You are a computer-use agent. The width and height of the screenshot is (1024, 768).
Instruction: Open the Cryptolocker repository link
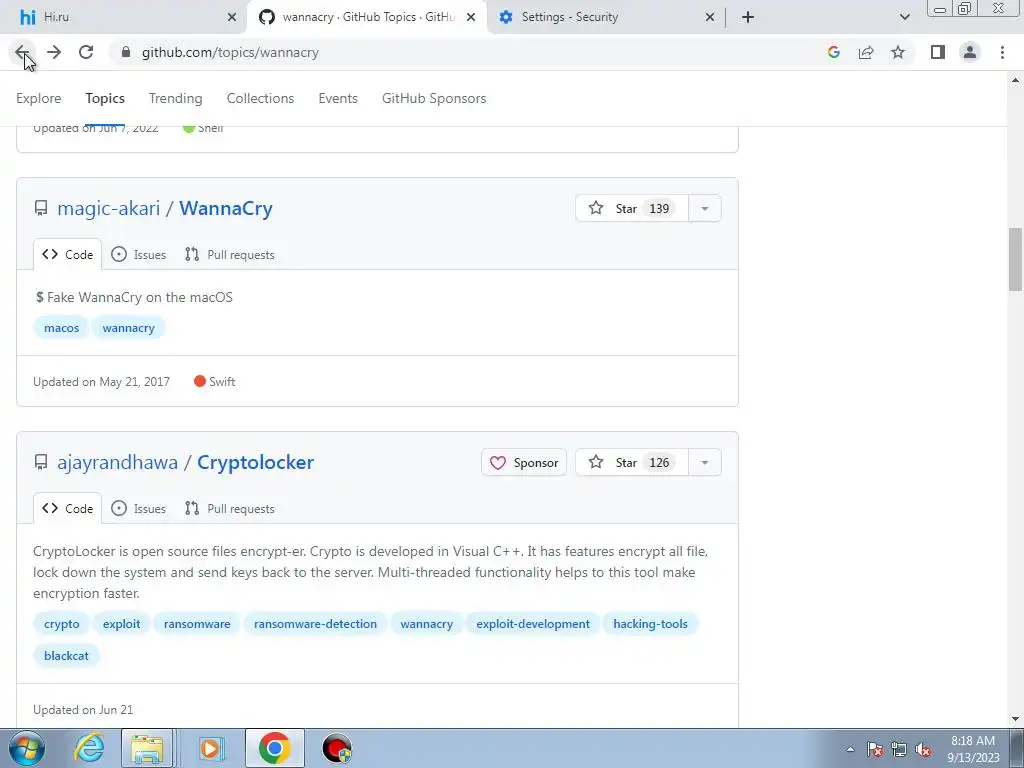tap(255, 462)
